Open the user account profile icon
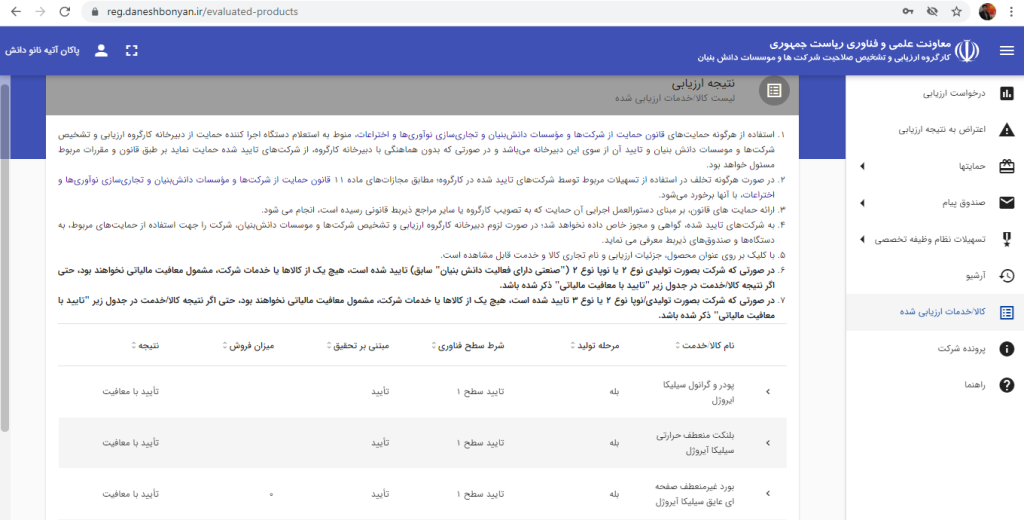 click(x=101, y=51)
